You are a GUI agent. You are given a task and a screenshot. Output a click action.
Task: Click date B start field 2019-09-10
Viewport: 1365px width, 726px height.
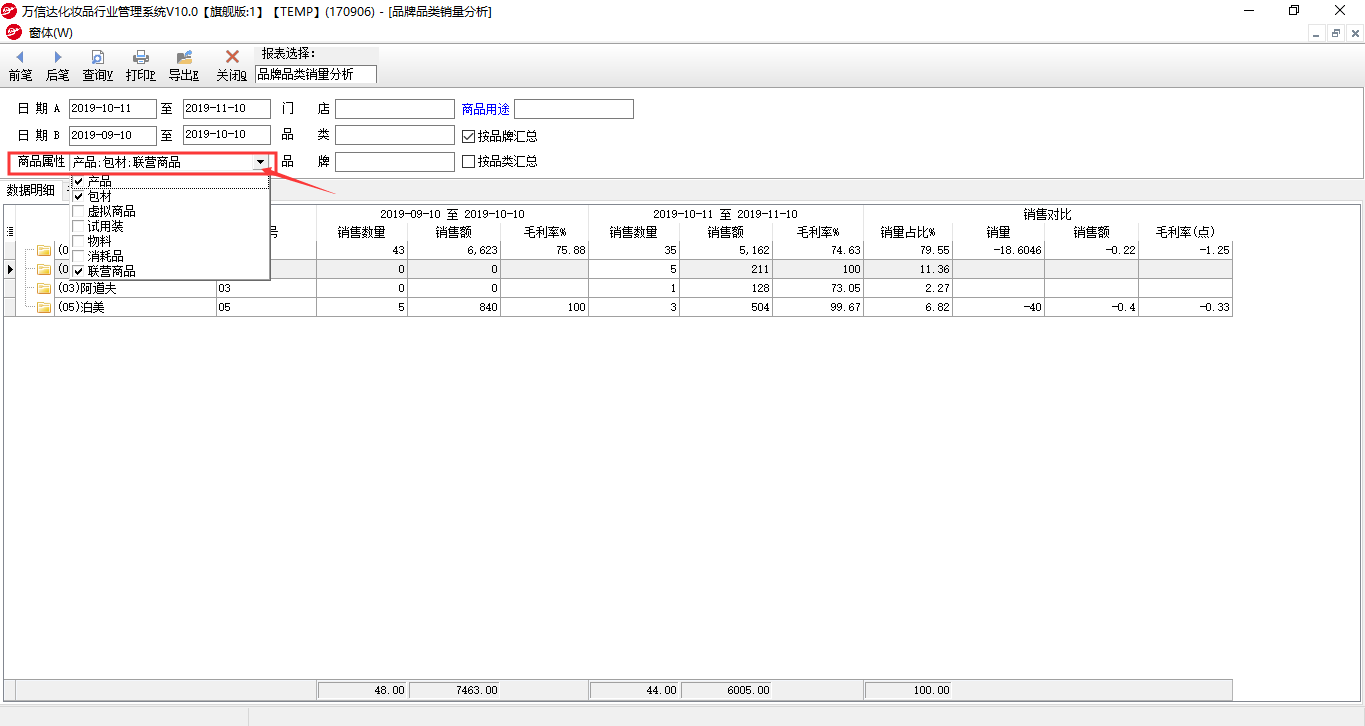(x=113, y=135)
